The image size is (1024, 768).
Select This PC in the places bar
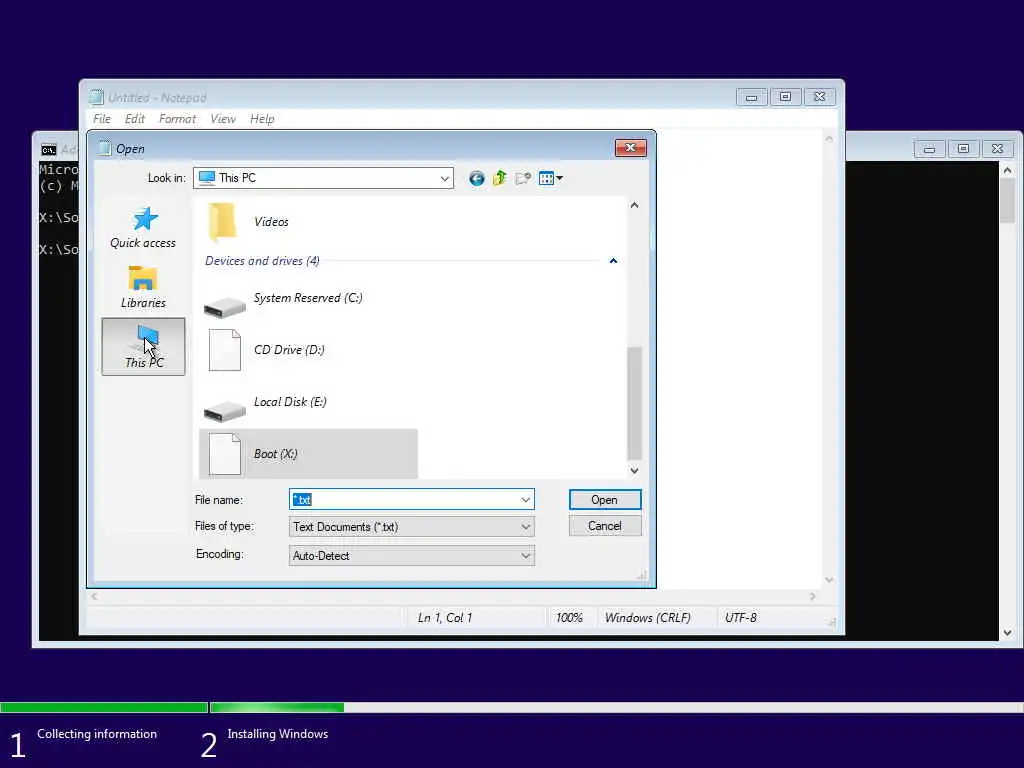pyautogui.click(x=143, y=347)
